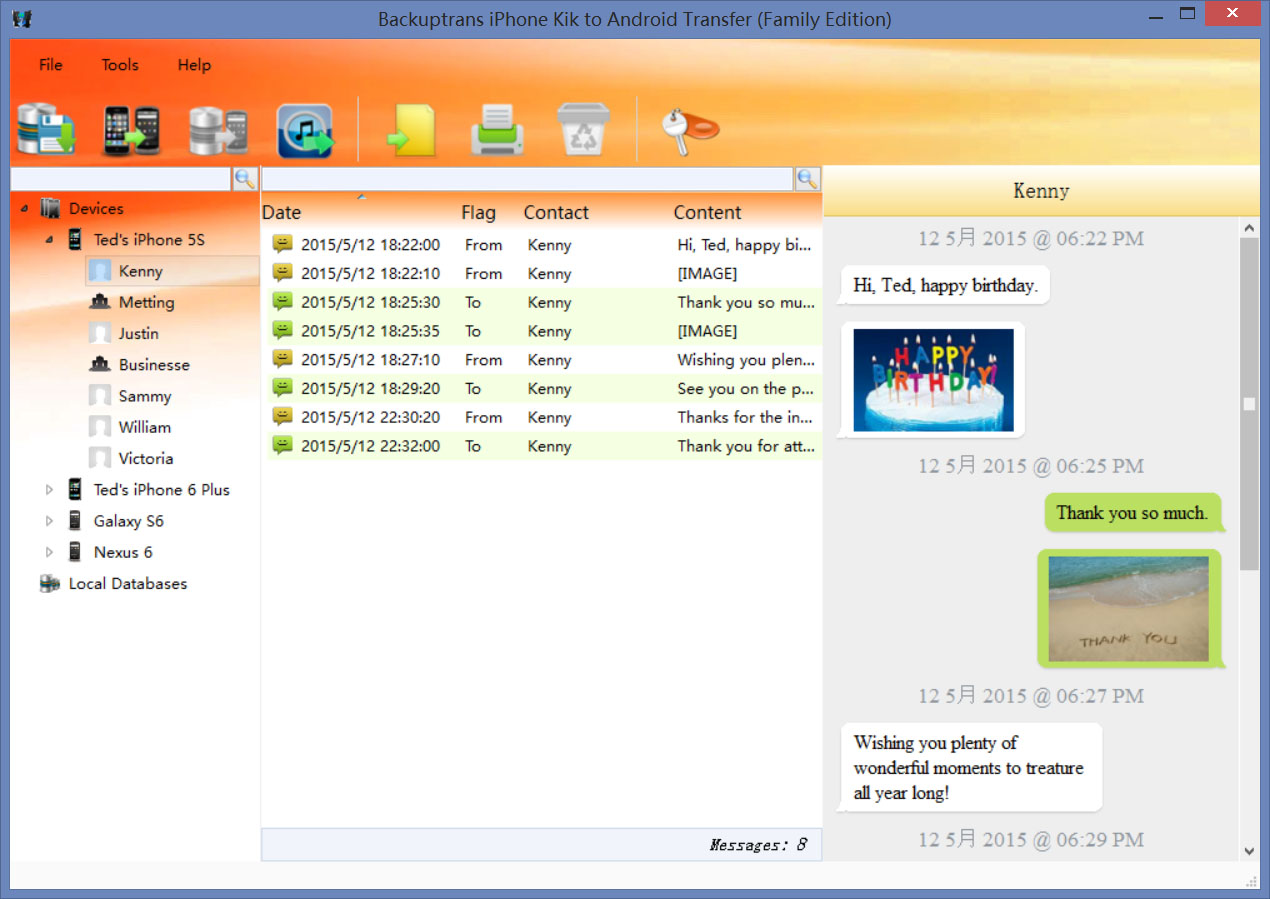Click the iTunes backup import toolbar icon
Image resolution: width=1270 pixels, height=899 pixels.
click(305, 131)
